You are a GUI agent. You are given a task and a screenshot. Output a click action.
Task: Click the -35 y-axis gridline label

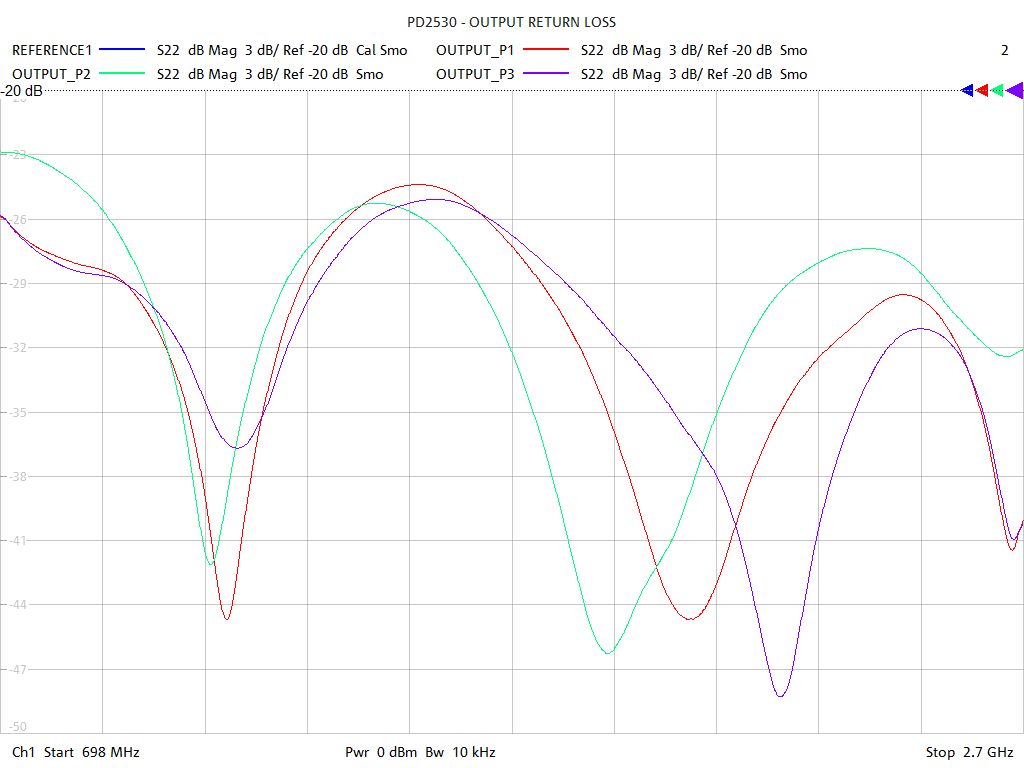point(17,412)
